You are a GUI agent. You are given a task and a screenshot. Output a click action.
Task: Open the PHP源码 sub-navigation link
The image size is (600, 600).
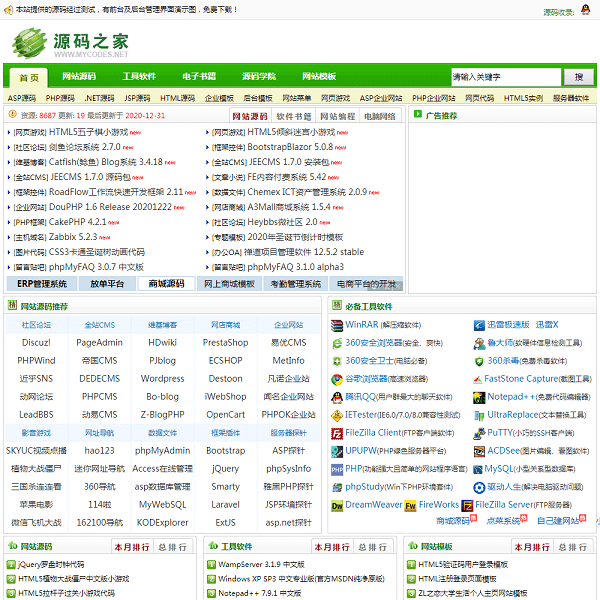[60, 98]
